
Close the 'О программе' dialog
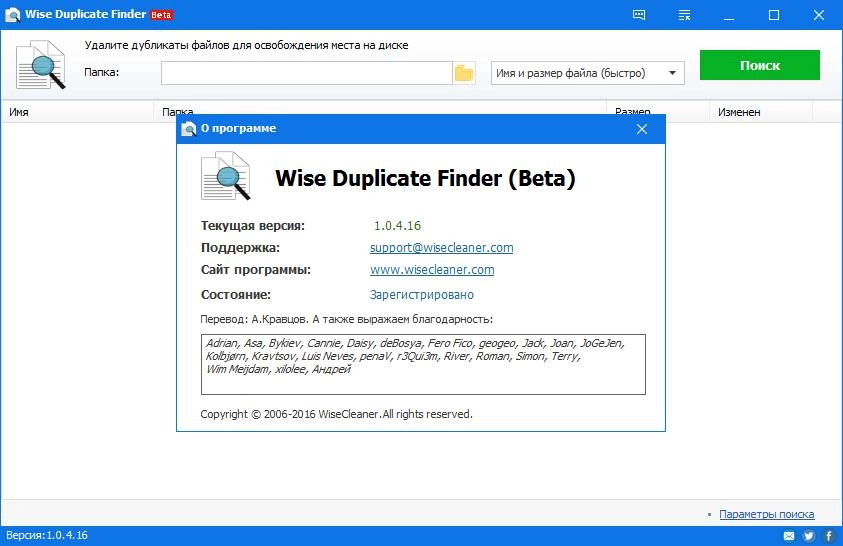point(642,129)
